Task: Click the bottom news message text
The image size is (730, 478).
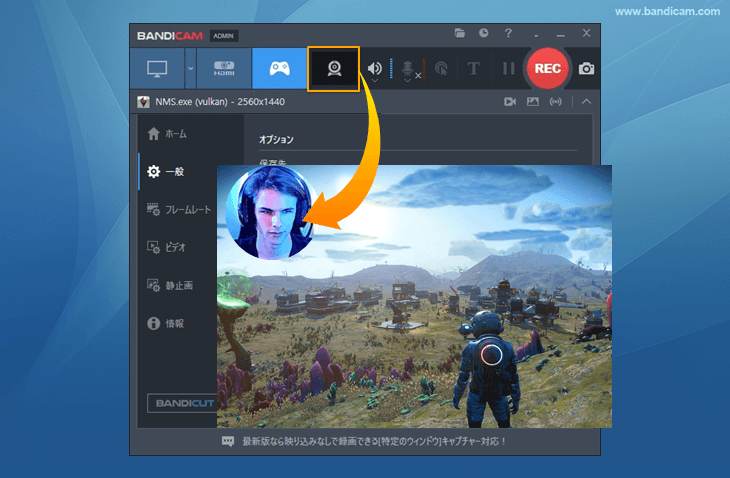Action: pos(374,441)
